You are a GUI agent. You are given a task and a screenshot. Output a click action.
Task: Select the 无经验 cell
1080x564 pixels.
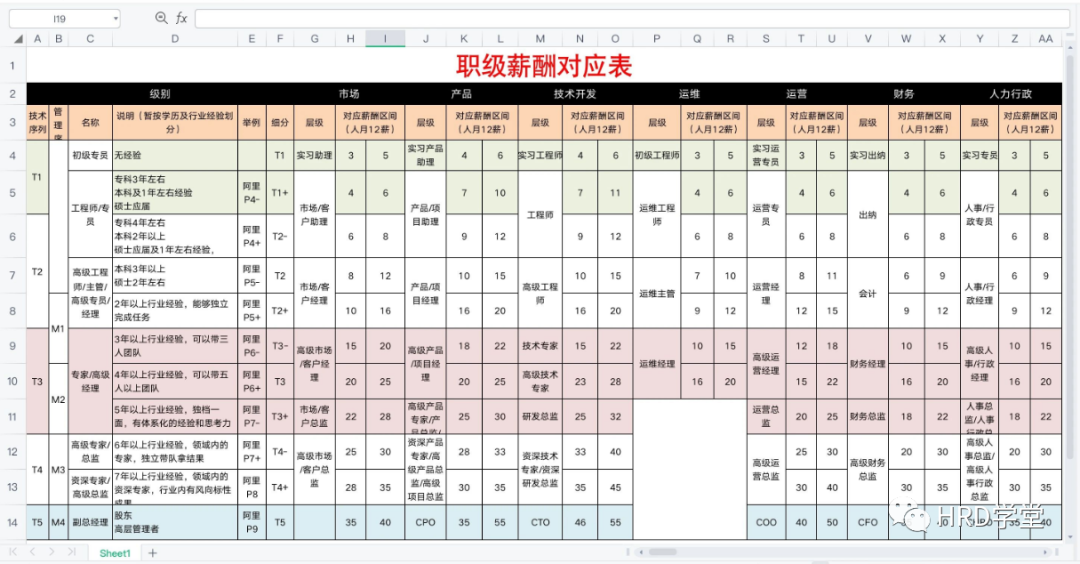[x=175, y=155]
